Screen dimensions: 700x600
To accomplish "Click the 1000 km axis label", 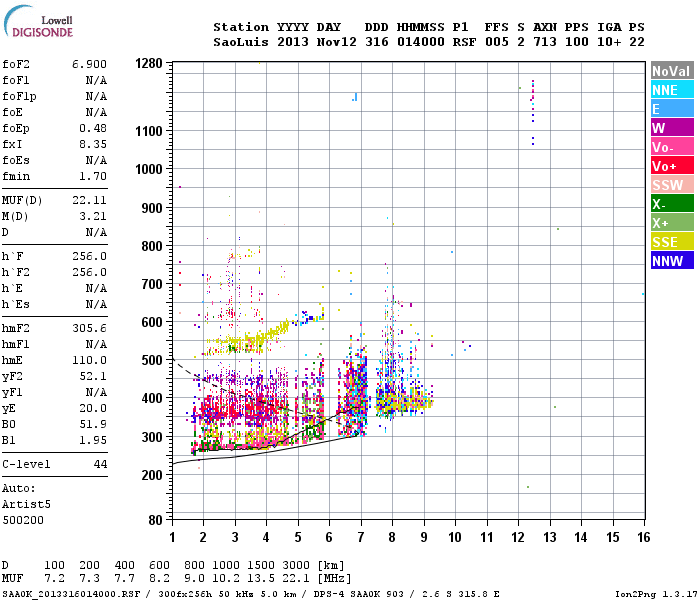I will (x=149, y=169).
